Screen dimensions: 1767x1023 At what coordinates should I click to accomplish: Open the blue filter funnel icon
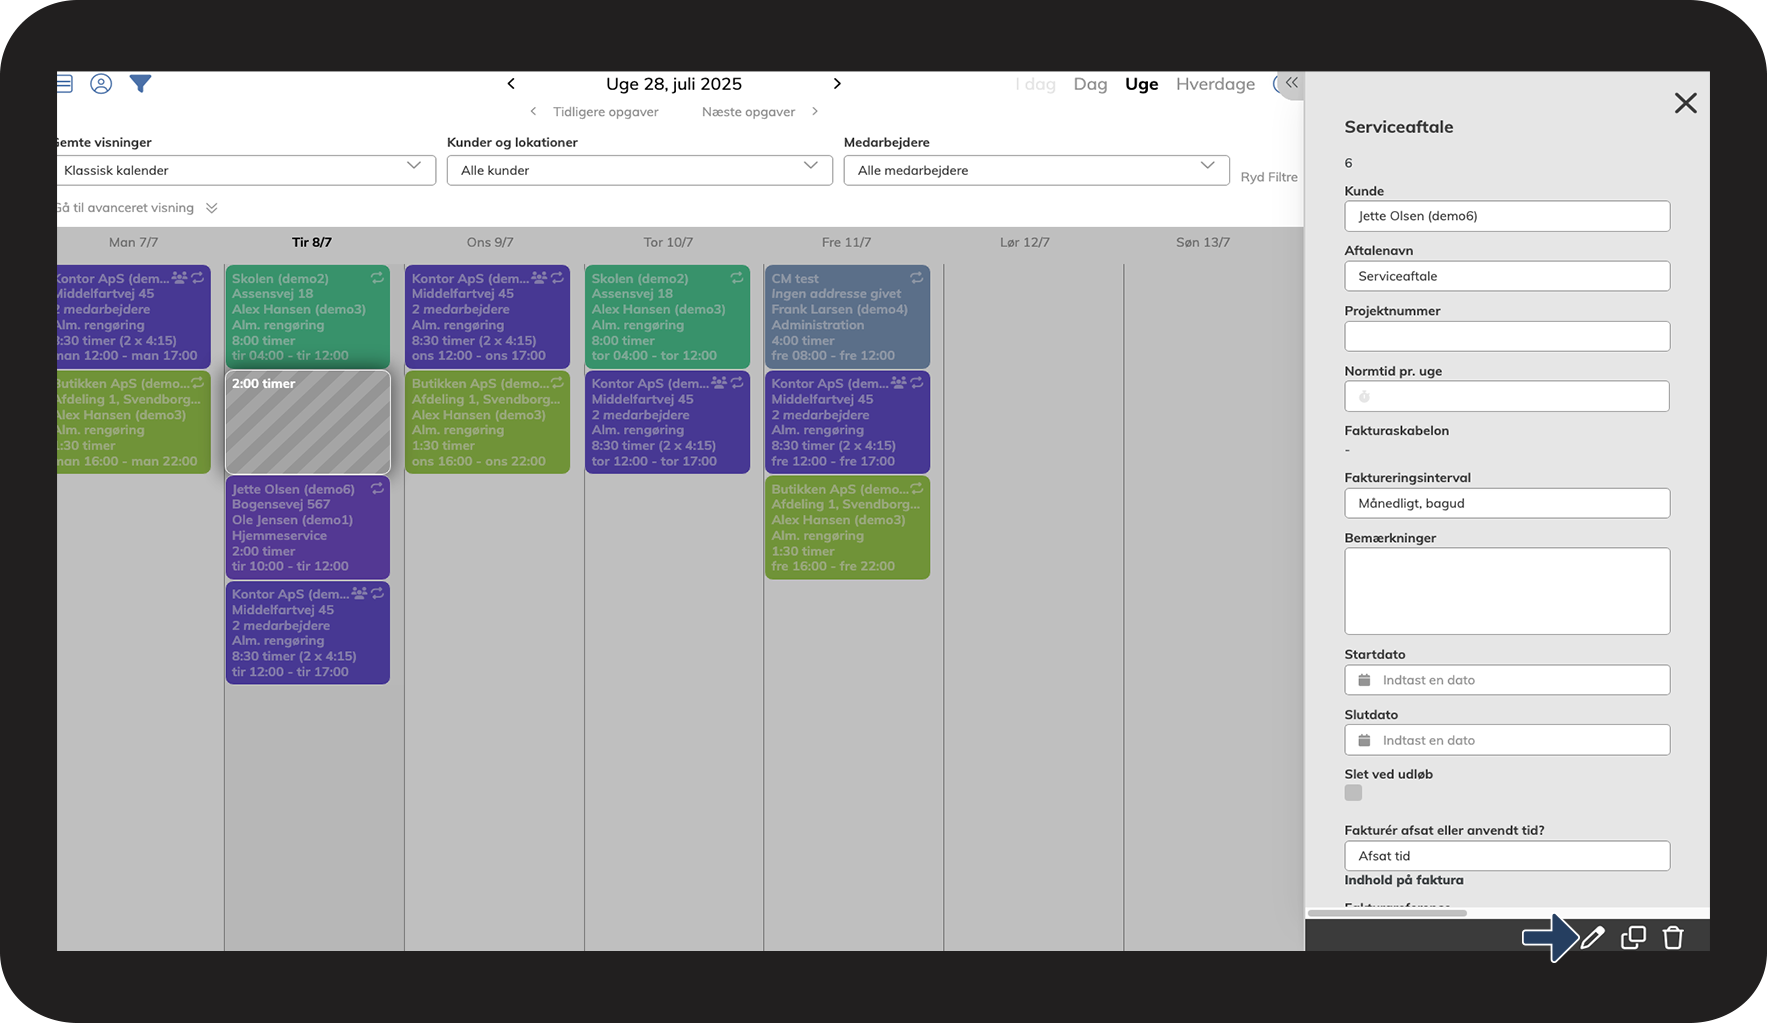140,84
